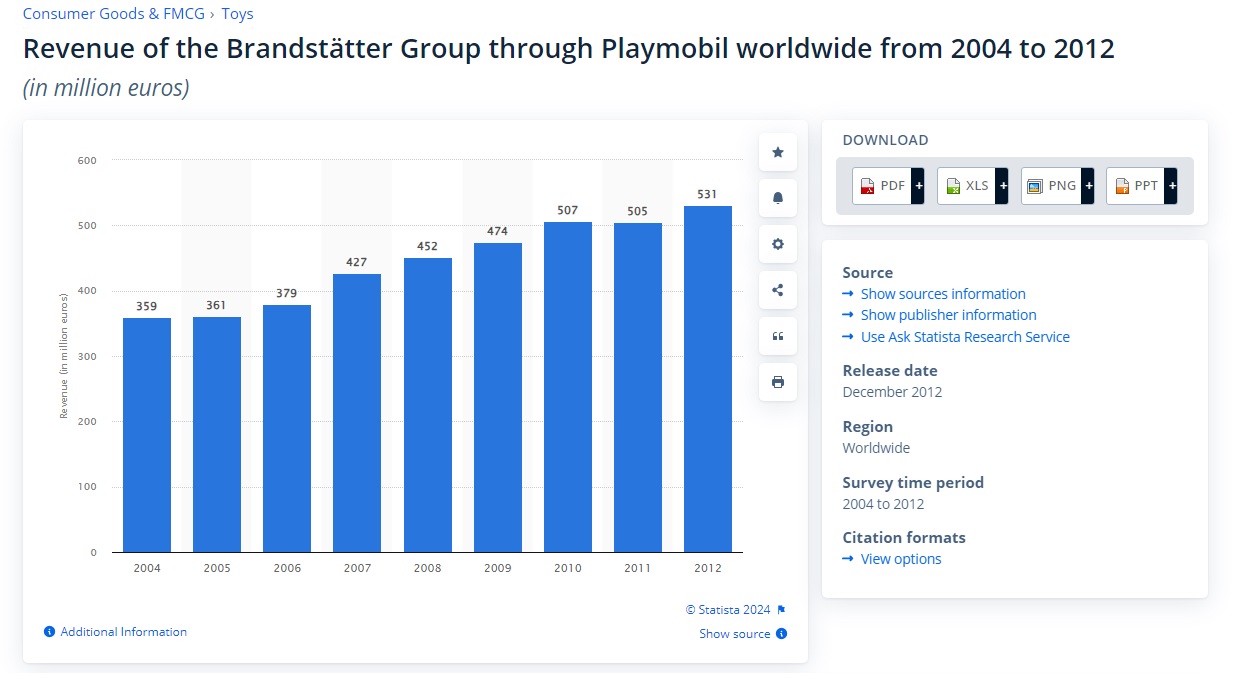Click the 2012 x-axis label
The image size is (1256, 673).
[x=708, y=568]
